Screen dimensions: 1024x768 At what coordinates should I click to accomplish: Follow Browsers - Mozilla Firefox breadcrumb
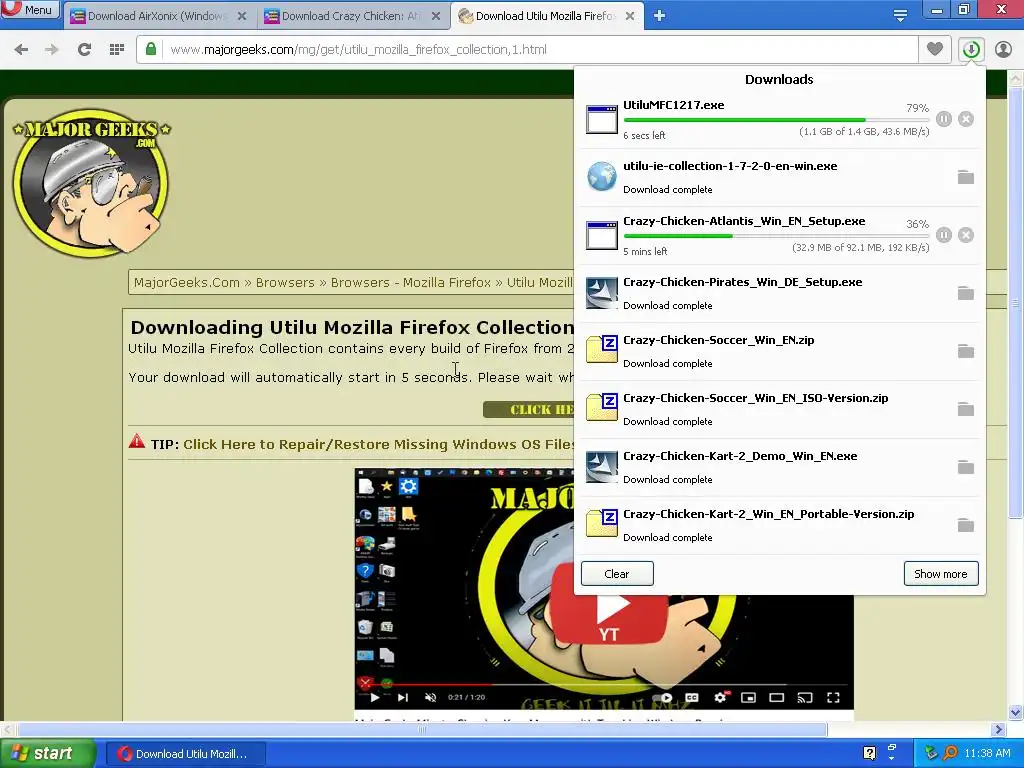(411, 283)
